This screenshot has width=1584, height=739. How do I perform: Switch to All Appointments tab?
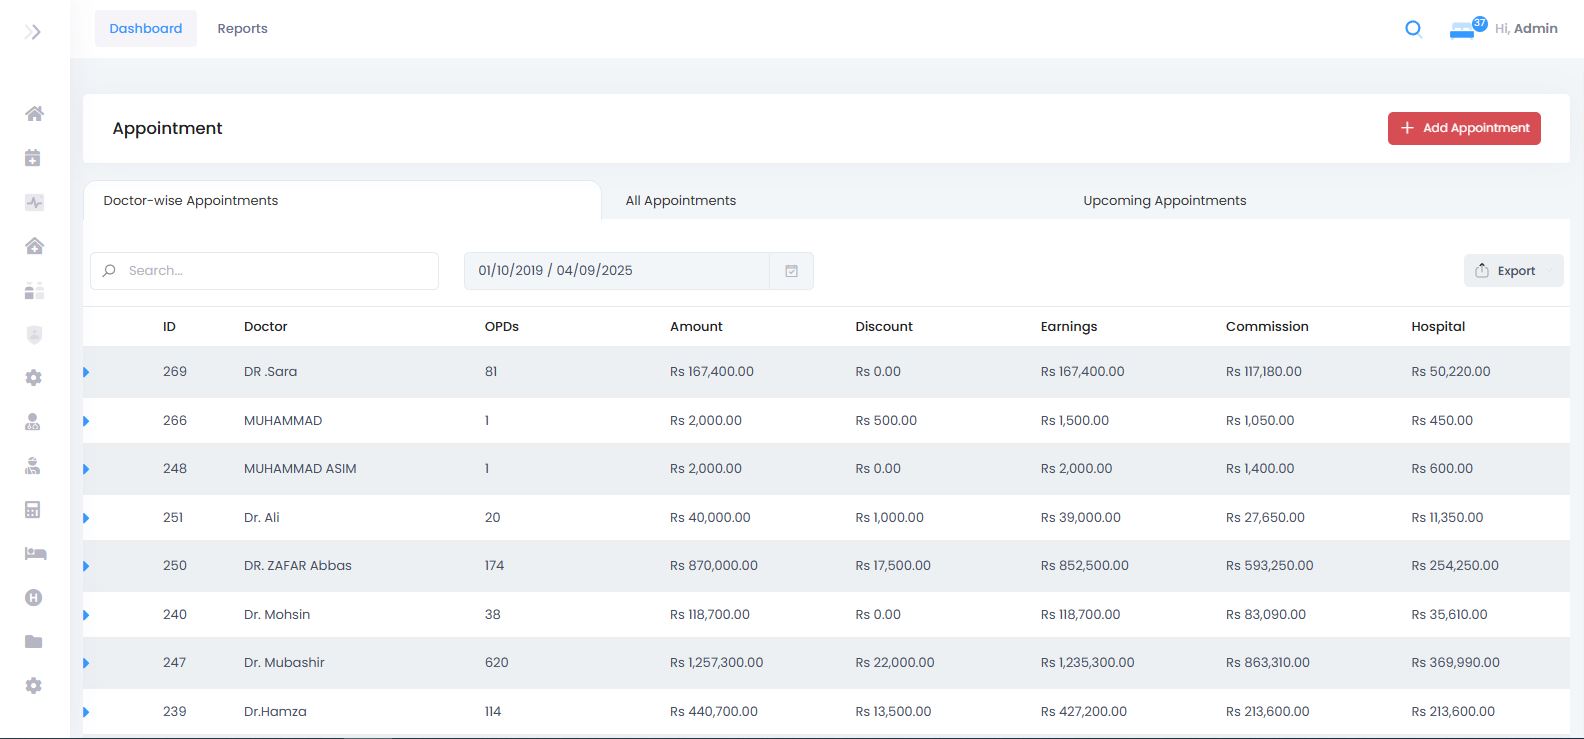[681, 201]
